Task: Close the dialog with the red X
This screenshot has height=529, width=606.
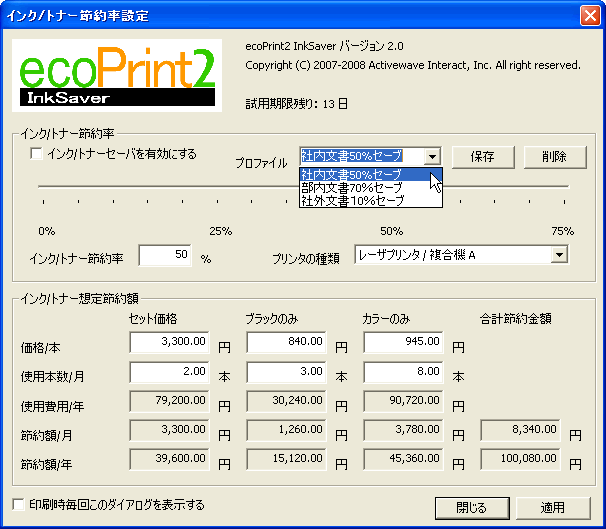Action: pyautogui.click(x=590, y=16)
